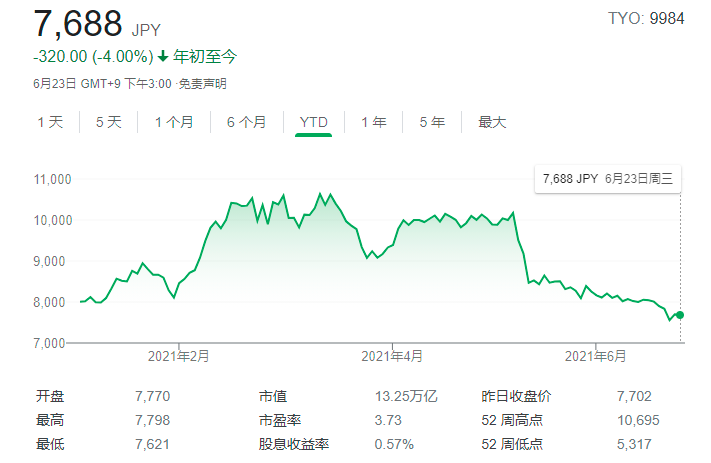Click the 市值 value 13.25万亿
This screenshot has width=711, height=463.
point(406,396)
